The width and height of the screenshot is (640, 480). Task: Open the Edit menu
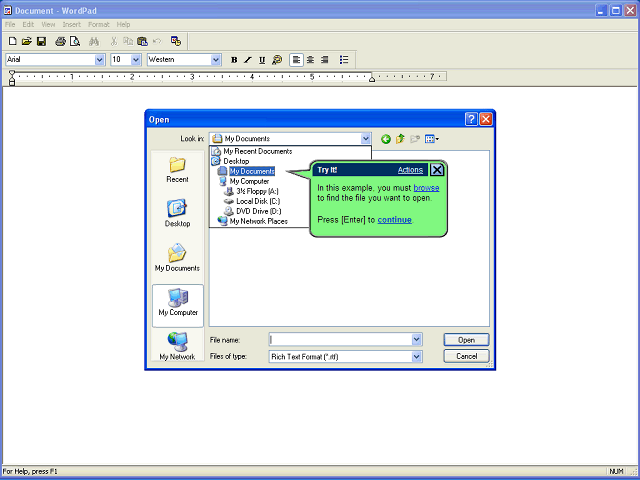point(28,24)
